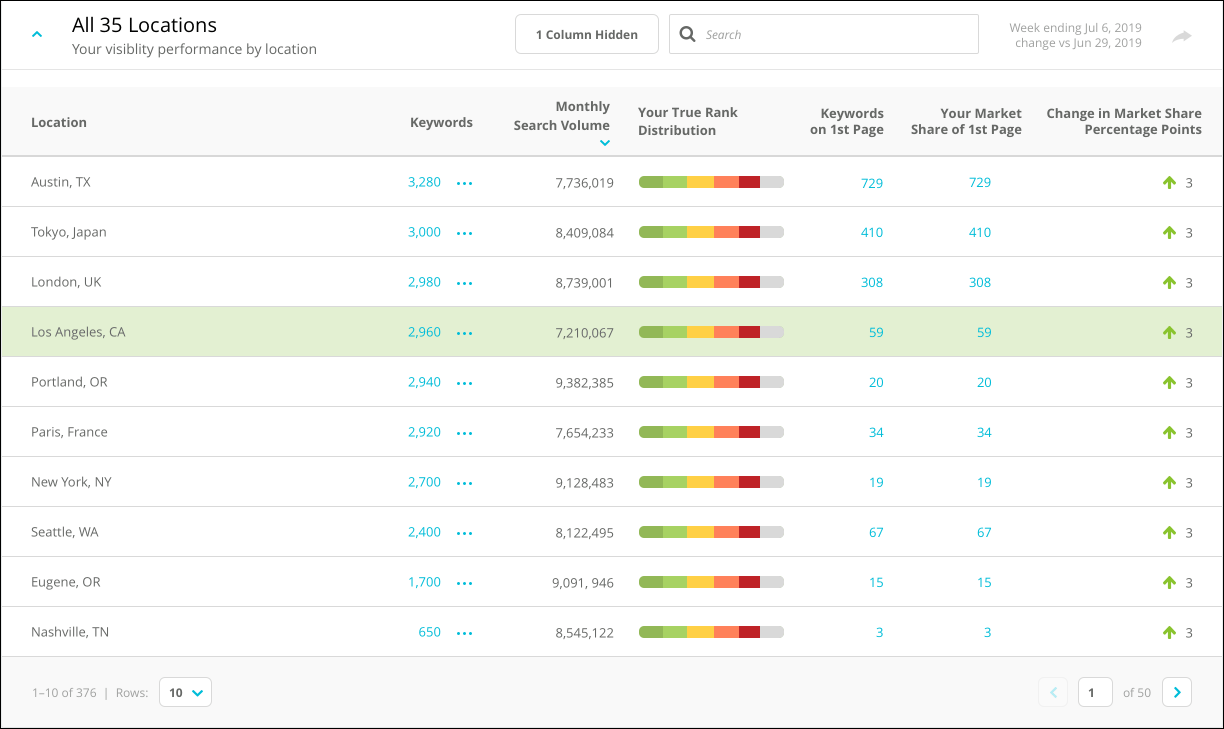This screenshot has height=729, width=1224.
Task: Open 308 Keywords on 1st Page for London
Action: click(x=872, y=282)
